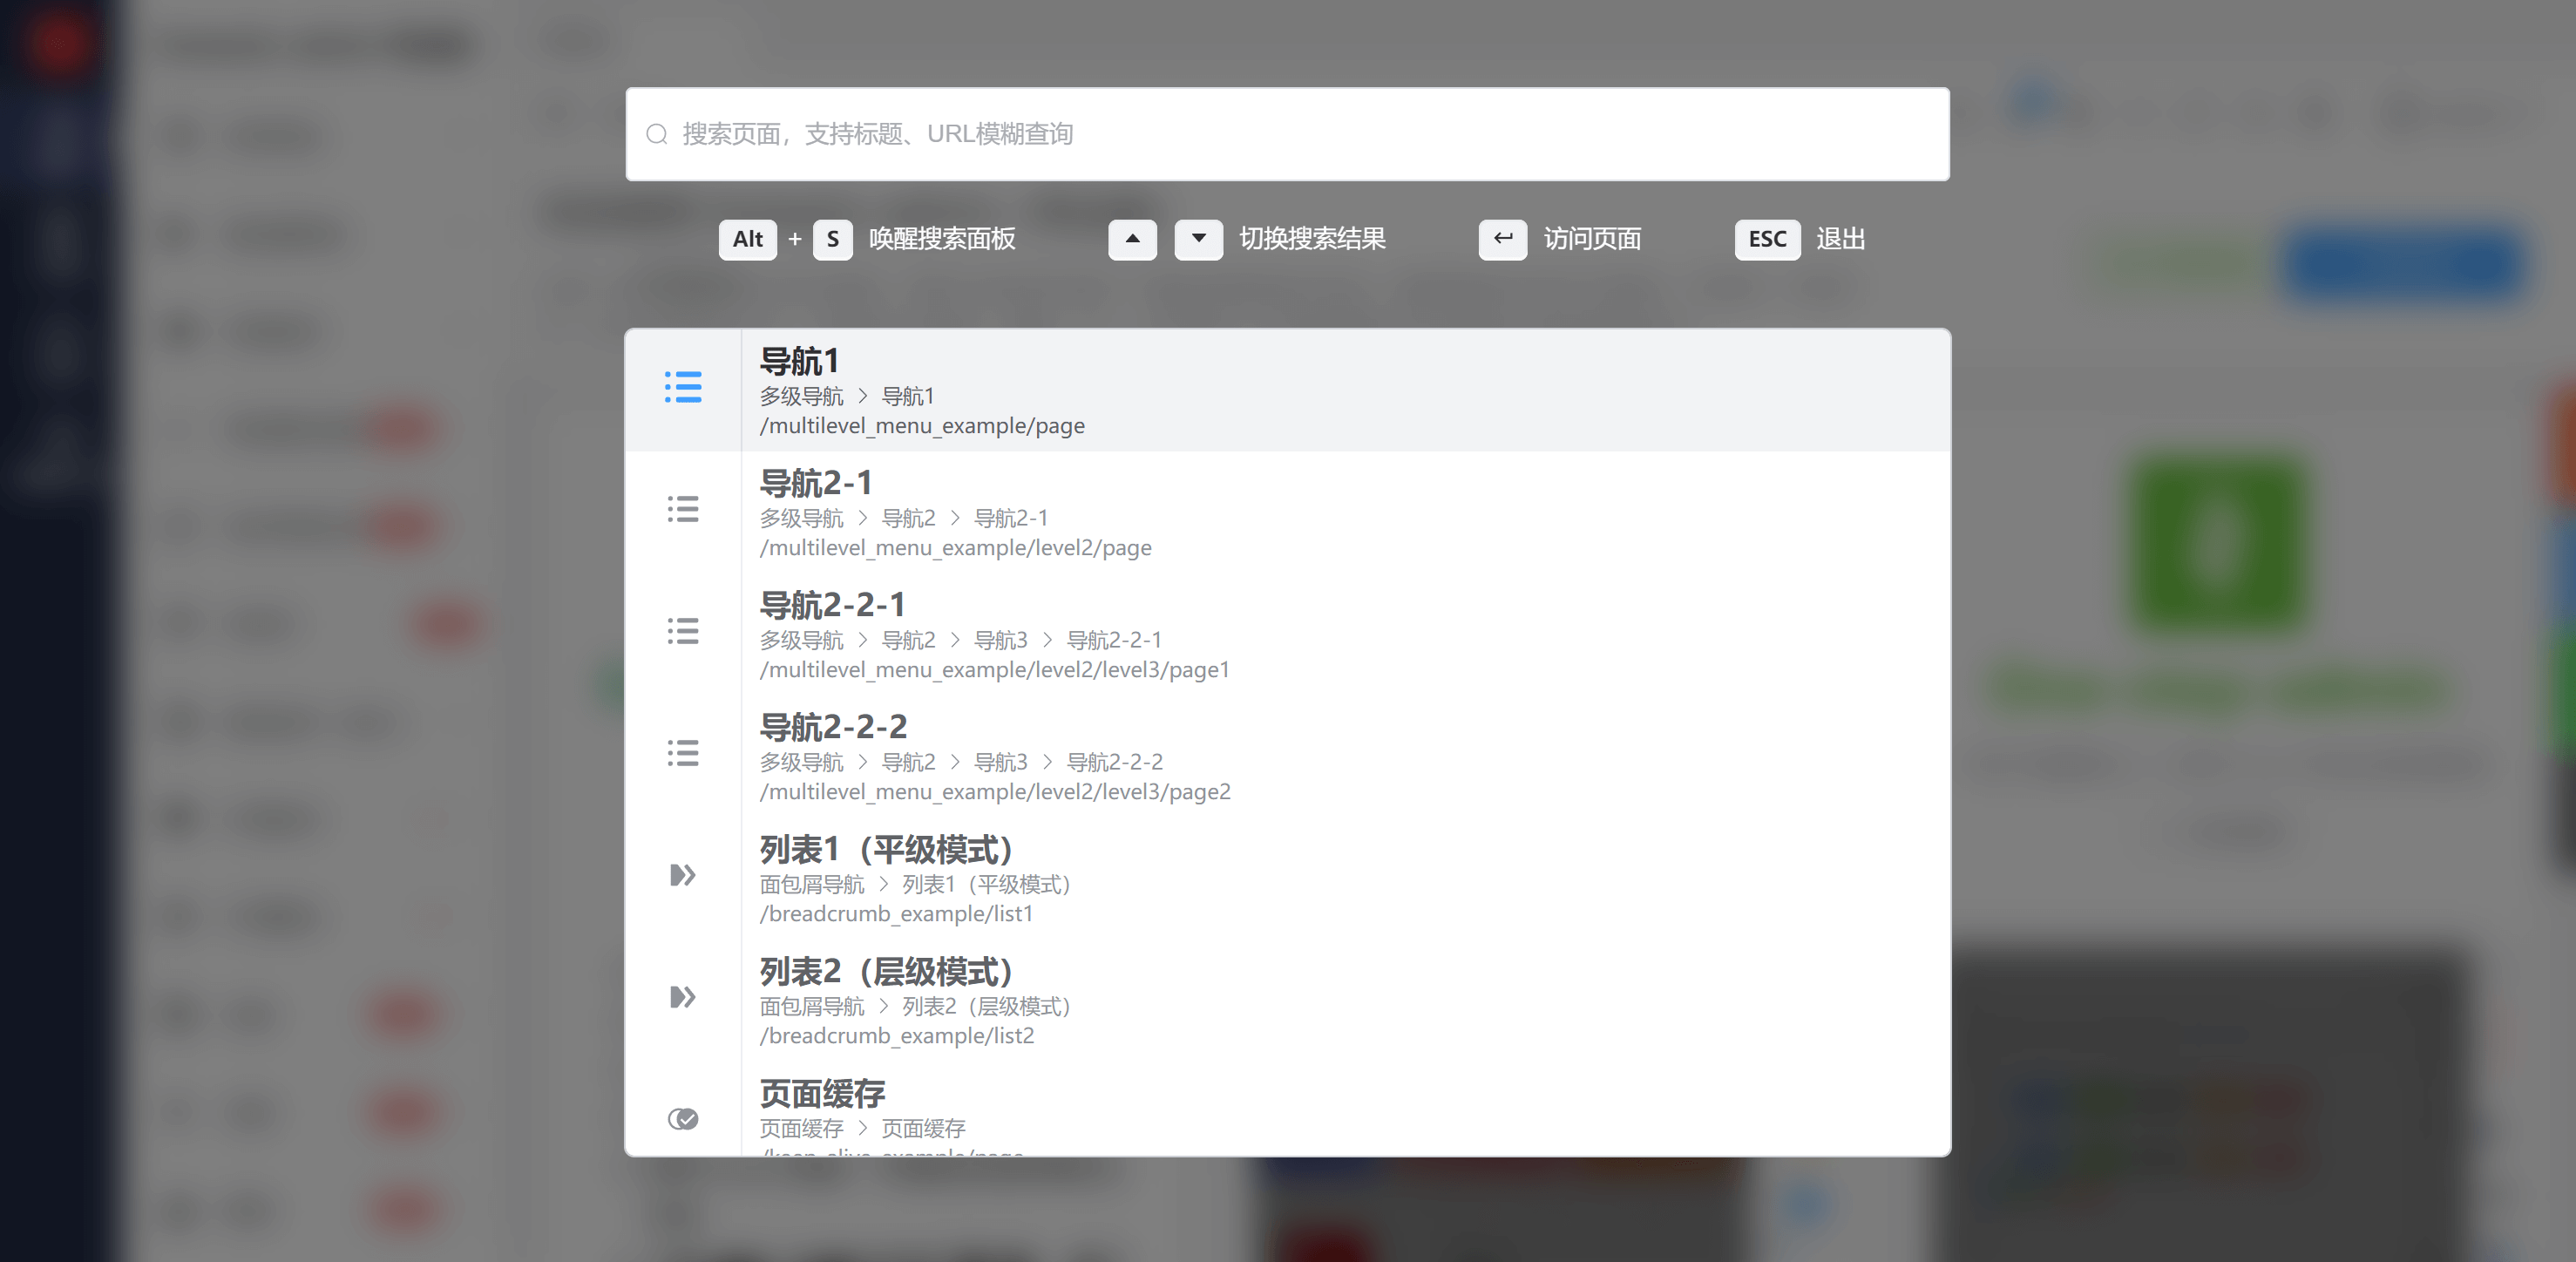
Task: Click the list icon beside 导航2-2-2
Action: (x=683, y=753)
